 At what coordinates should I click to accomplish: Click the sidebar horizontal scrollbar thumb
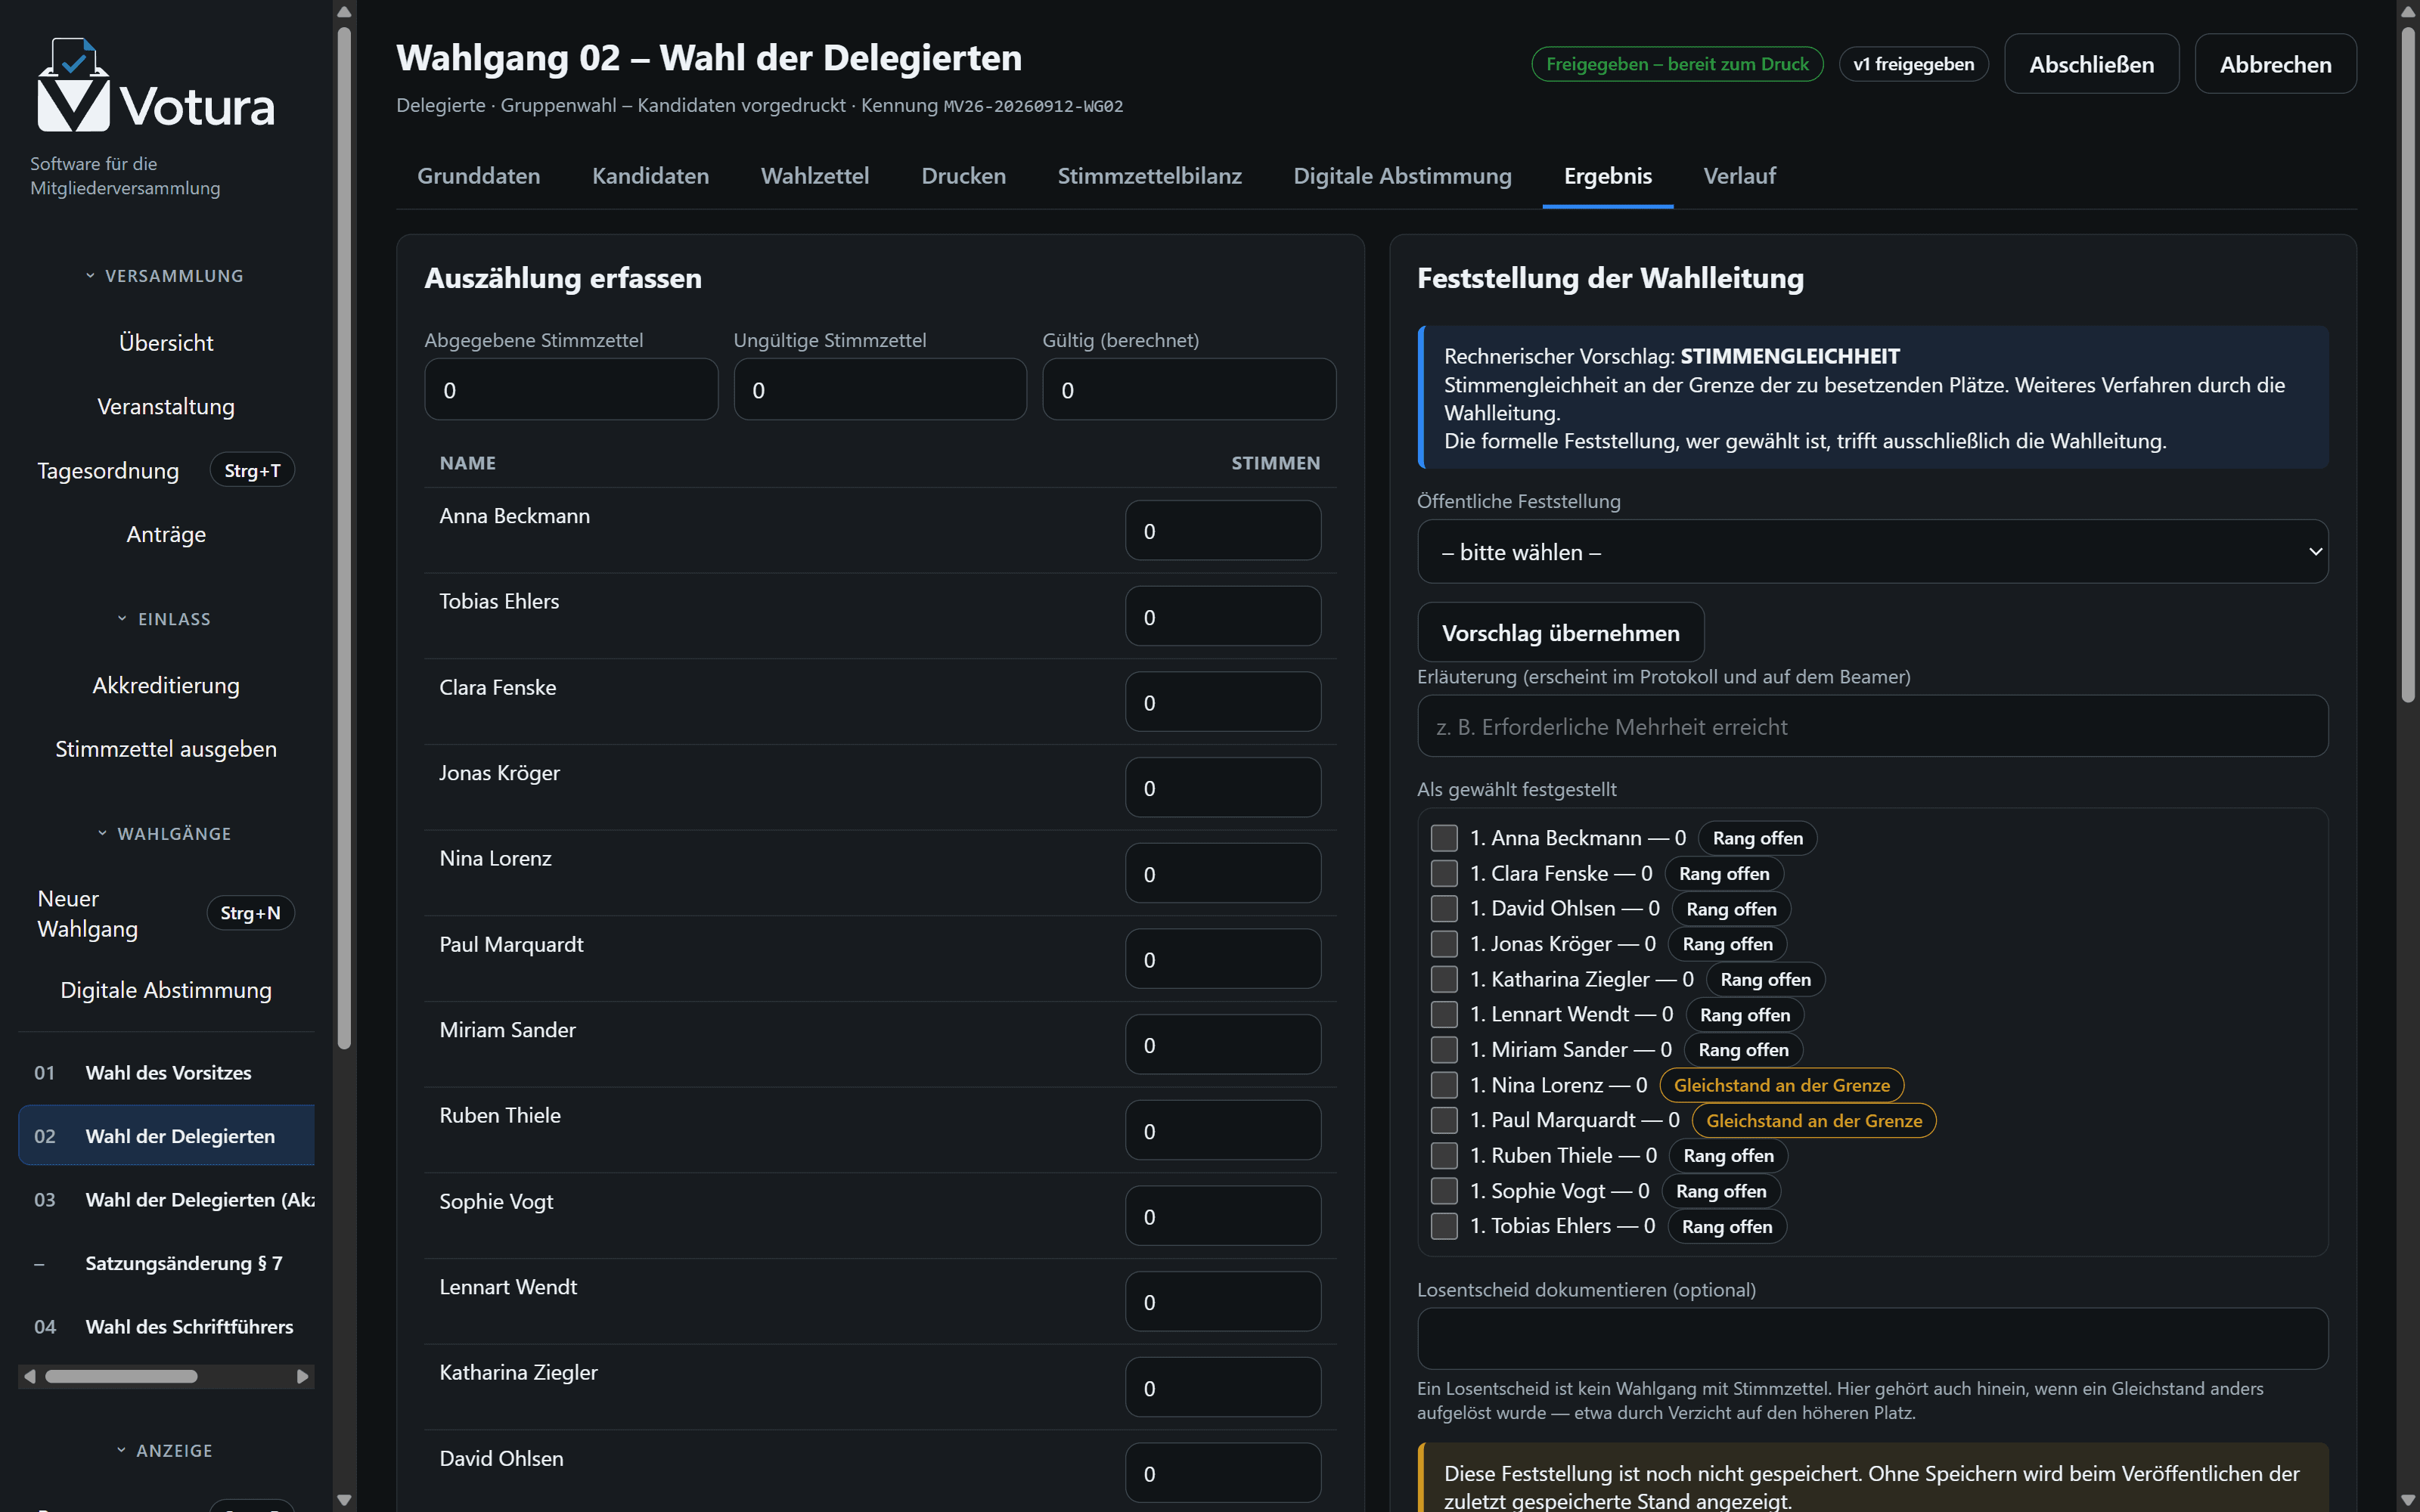pos(121,1376)
